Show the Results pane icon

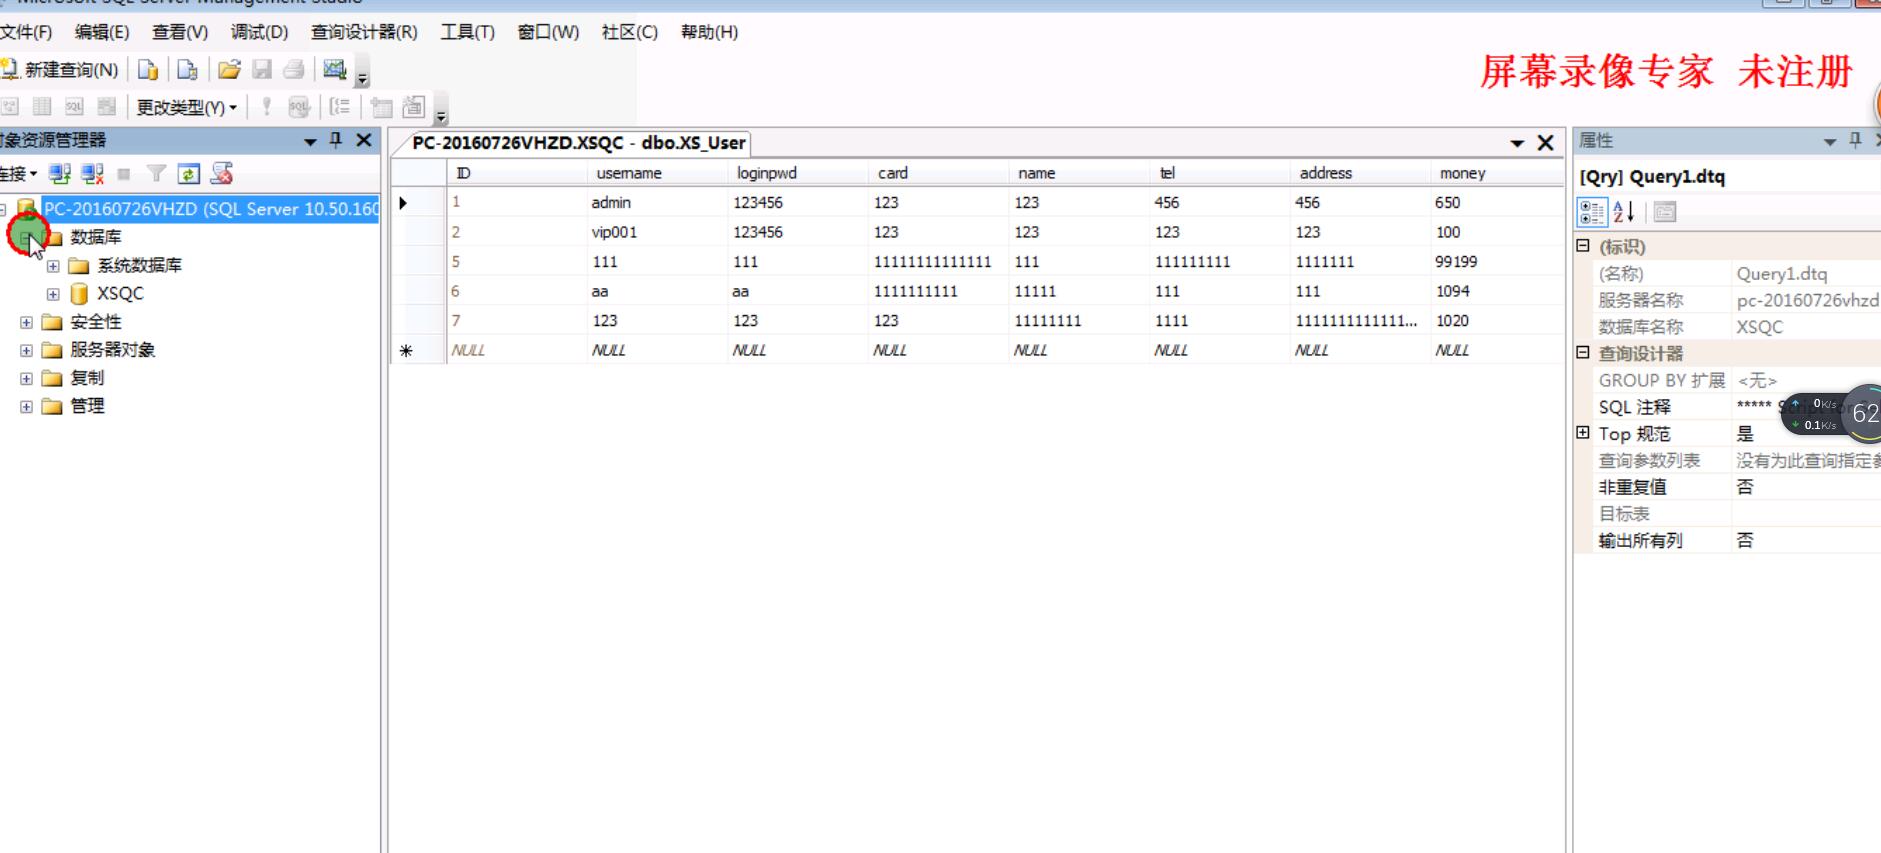pyautogui.click(x=106, y=107)
